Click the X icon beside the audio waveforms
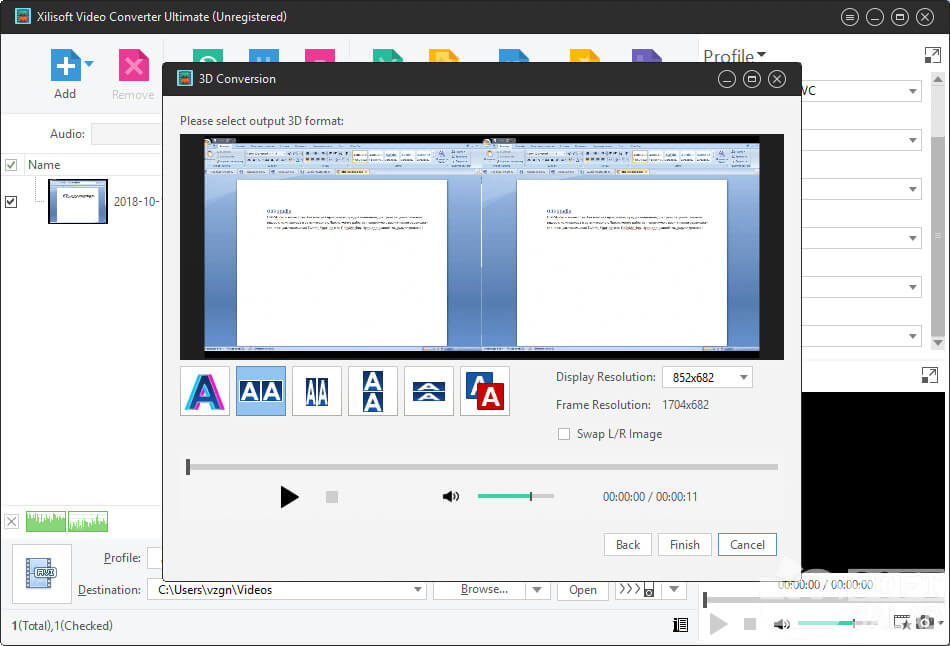 coord(12,521)
